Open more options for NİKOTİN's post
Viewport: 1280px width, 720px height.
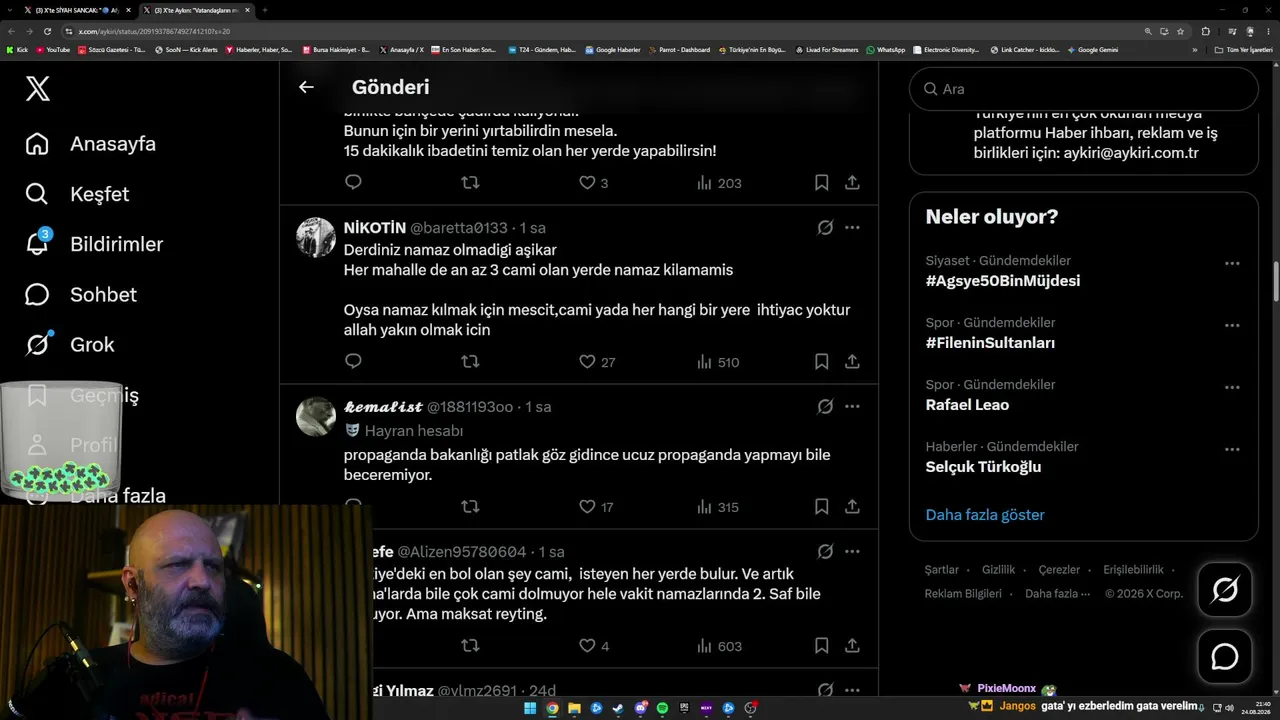click(852, 227)
